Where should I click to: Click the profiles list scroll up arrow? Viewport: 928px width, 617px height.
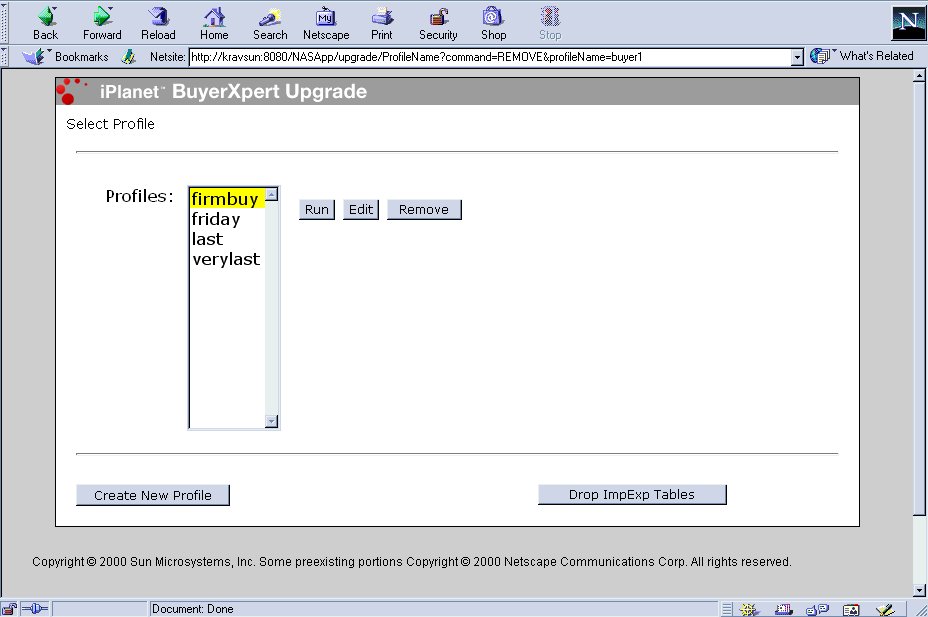272,194
